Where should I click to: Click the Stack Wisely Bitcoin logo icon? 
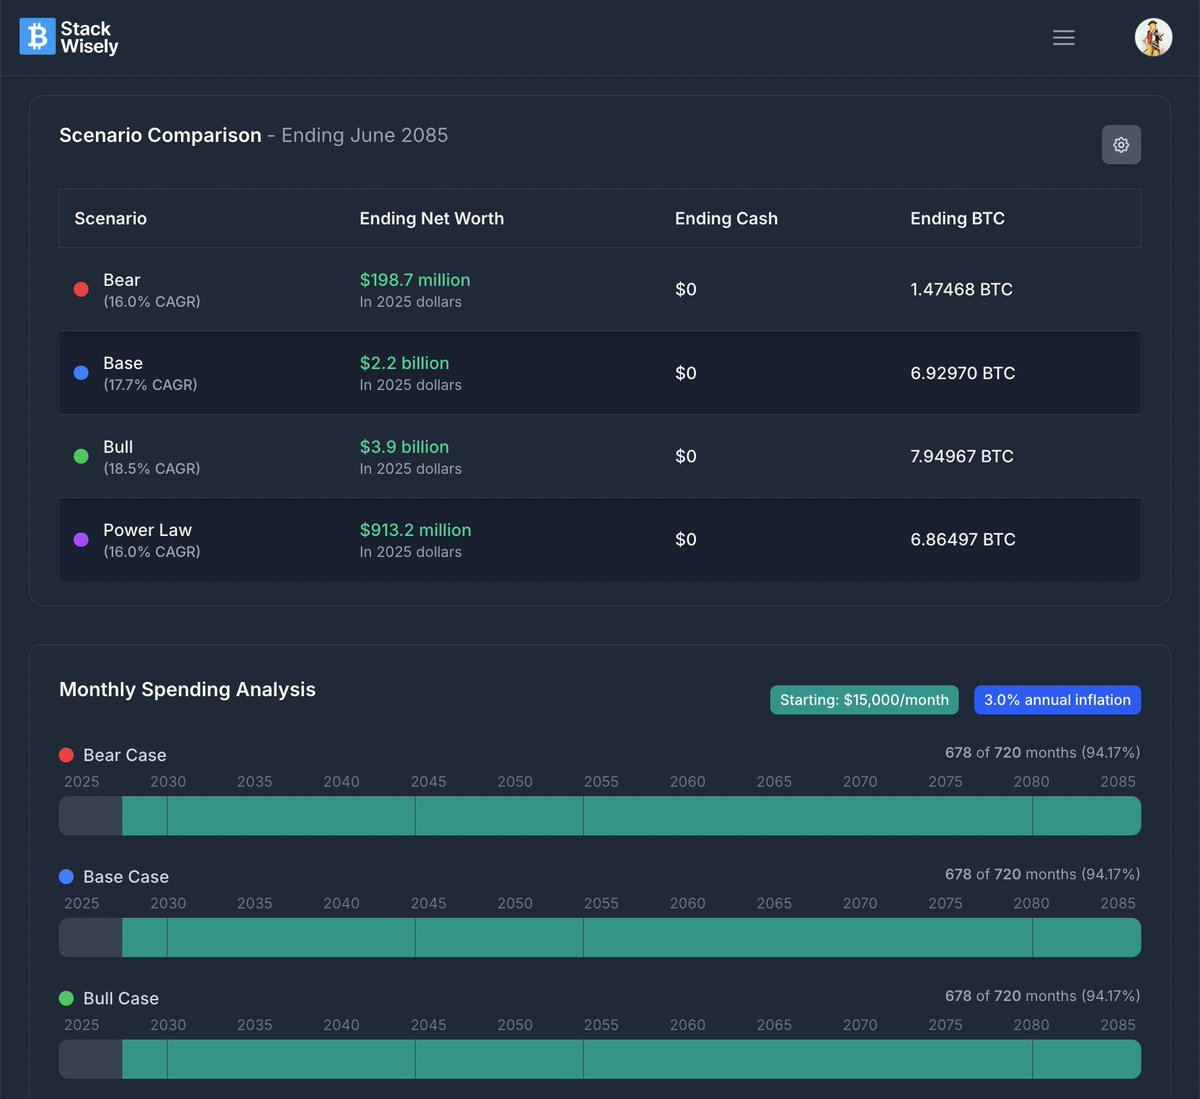coord(38,37)
